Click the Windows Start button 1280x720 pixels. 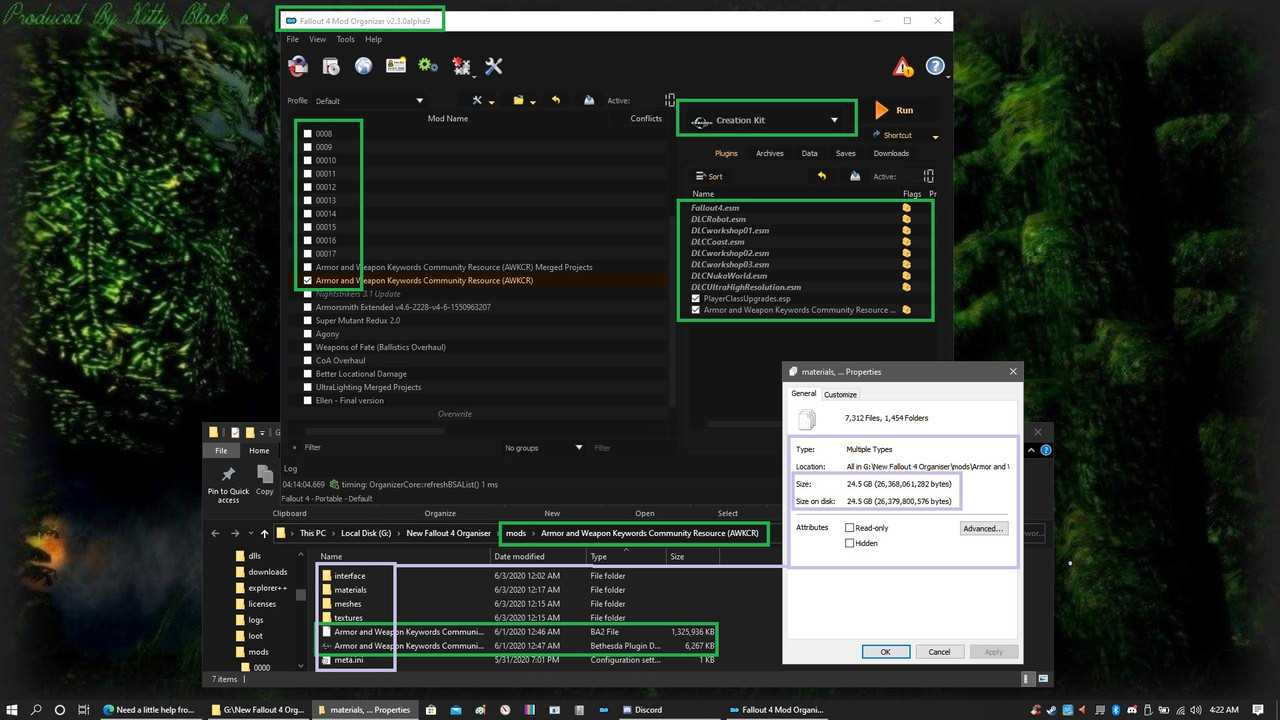click(12, 710)
